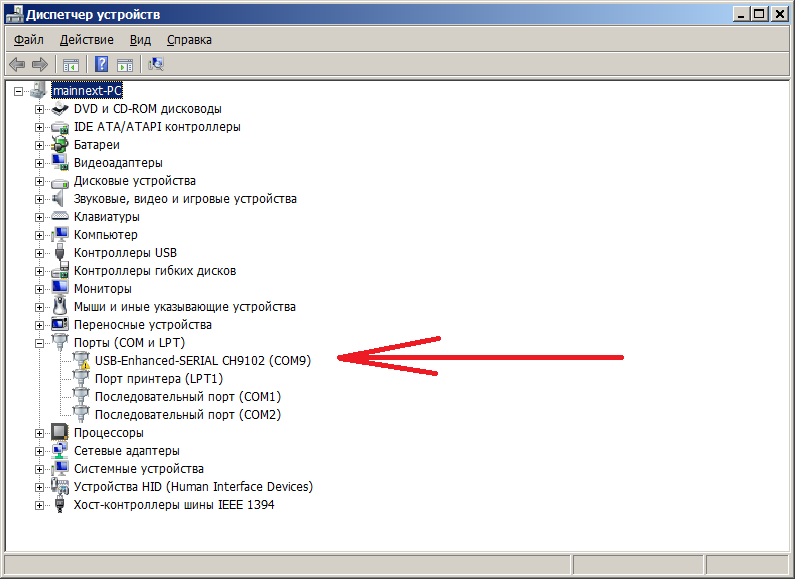
Task: Open the Действие menu
Action: tap(86, 40)
